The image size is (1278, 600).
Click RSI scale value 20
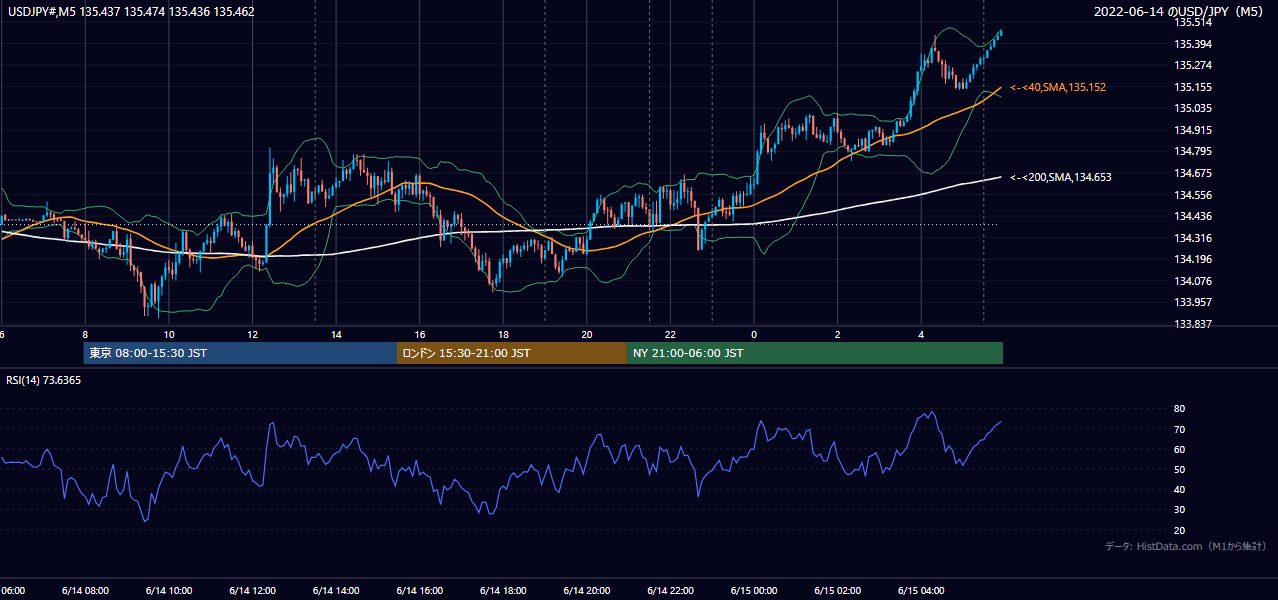(1180, 530)
